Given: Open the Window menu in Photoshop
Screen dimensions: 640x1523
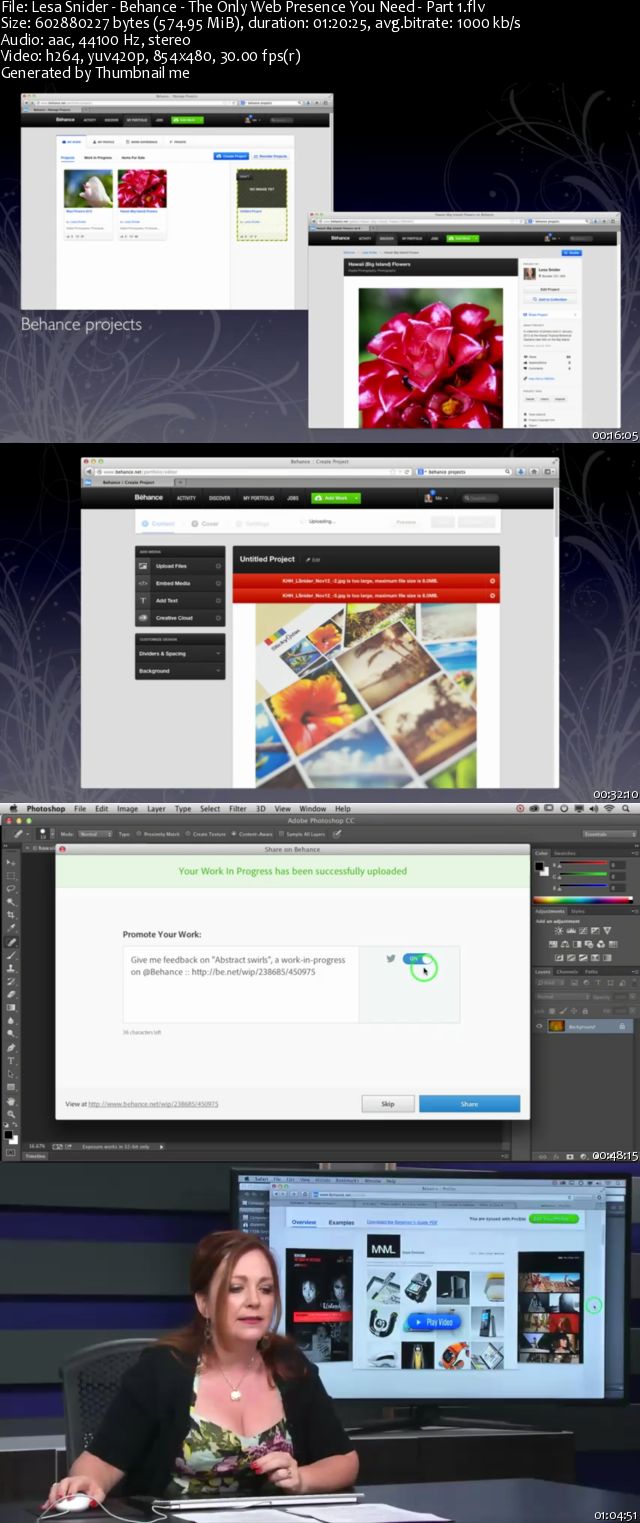Looking at the screenshot, I should coord(312,808).
